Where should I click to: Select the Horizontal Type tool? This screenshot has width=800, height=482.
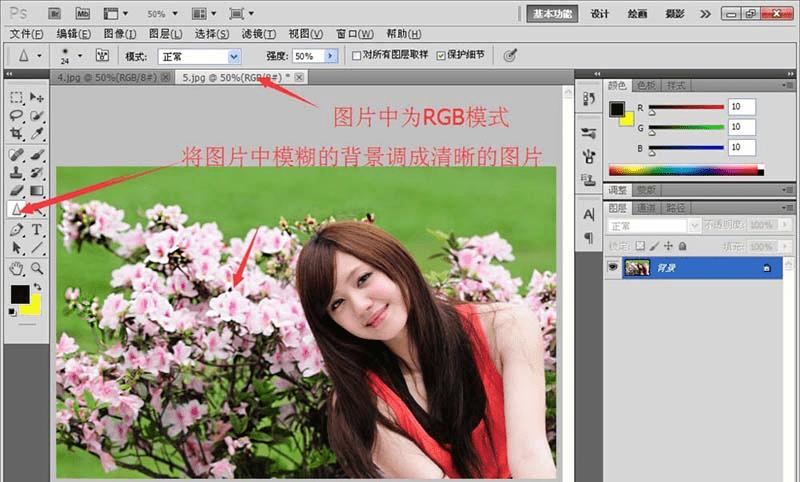(37, 230)
